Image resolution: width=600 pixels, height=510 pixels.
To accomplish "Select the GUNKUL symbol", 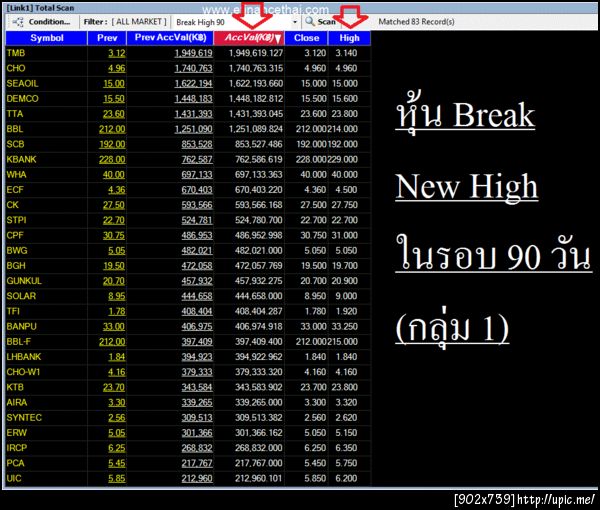I will [24, 280].
